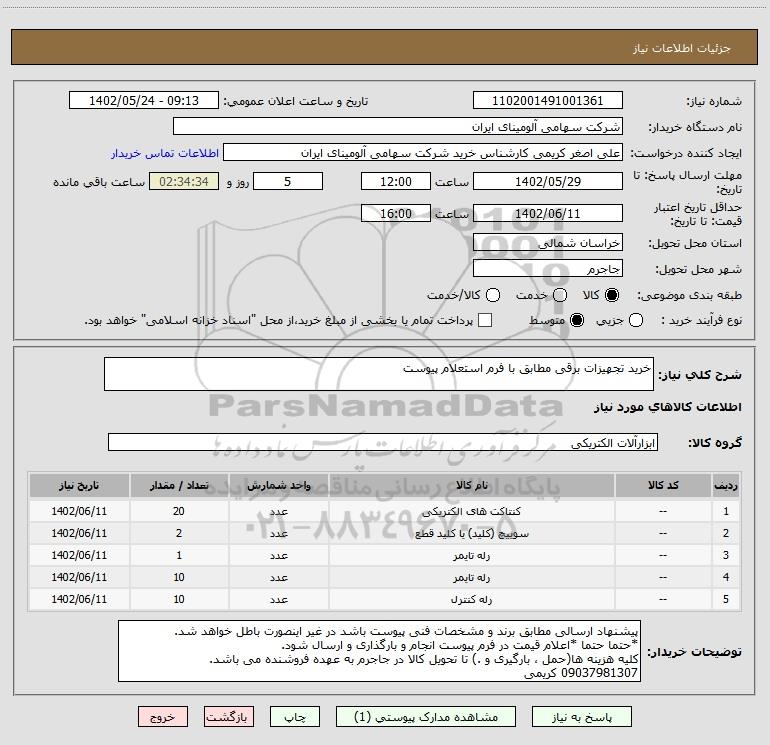Screen dimensions: 770x745
Task: Select رله تایمر in row 4
Action: point(471,578)
